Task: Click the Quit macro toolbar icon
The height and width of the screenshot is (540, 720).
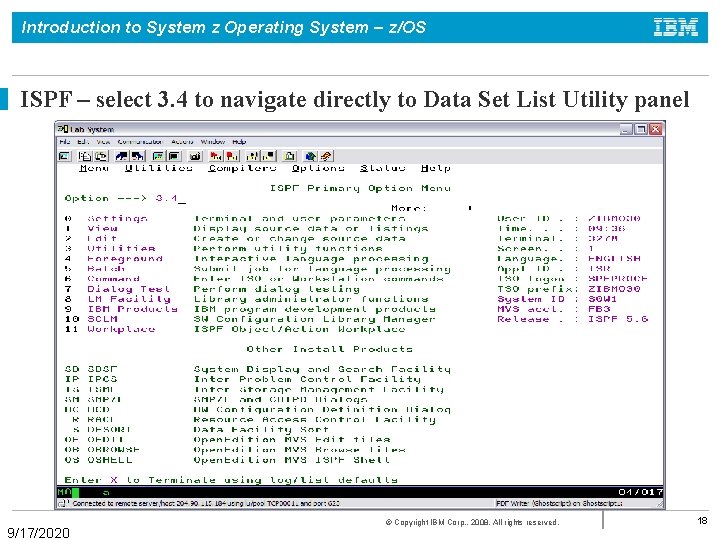Action: pyautogui.click(x=269, y=156)
